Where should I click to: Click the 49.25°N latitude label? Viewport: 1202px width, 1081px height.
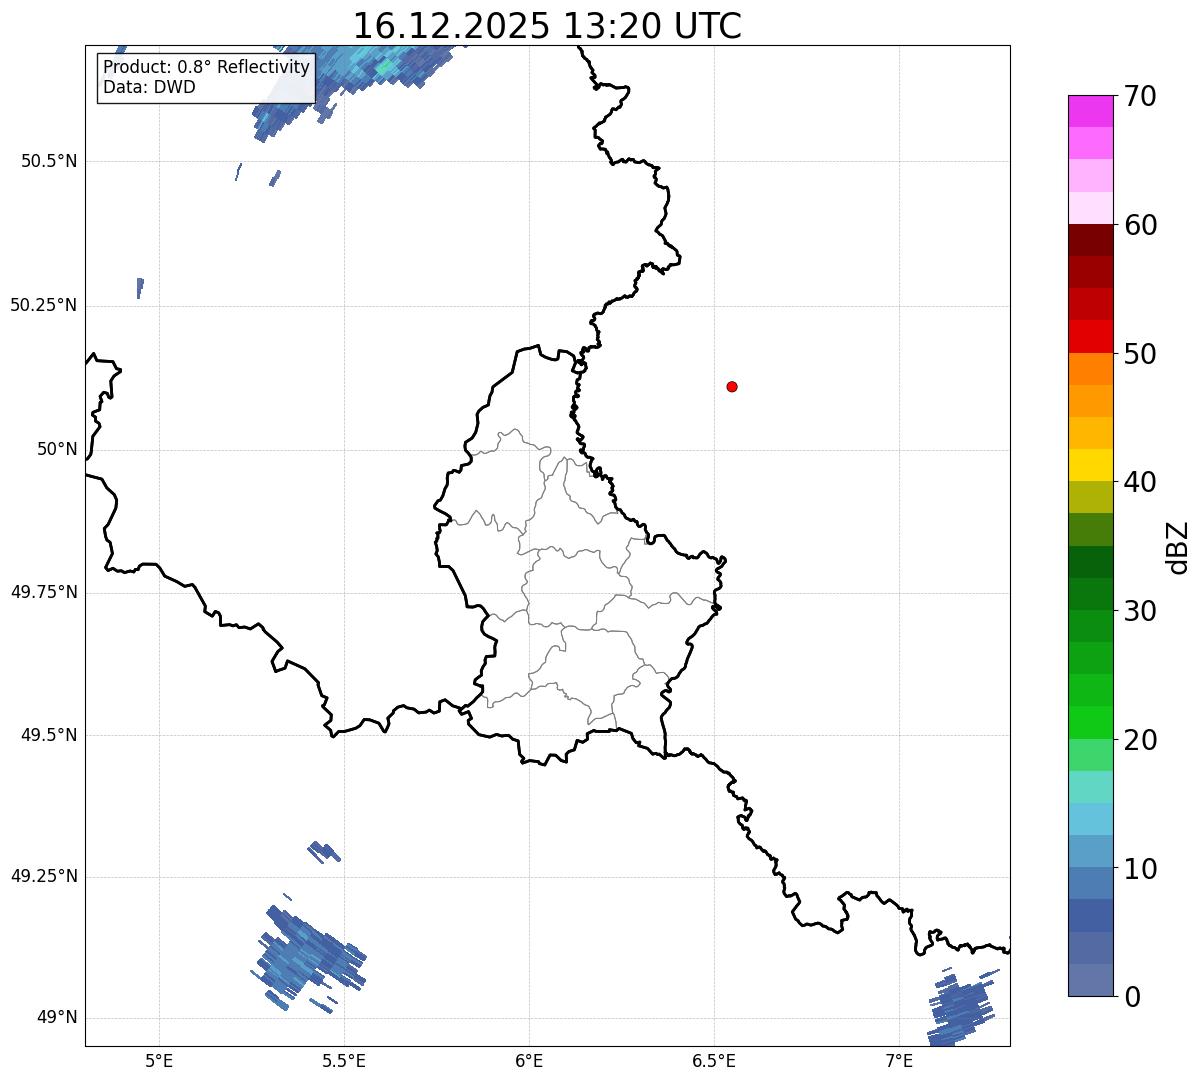[x=44, y=877]
